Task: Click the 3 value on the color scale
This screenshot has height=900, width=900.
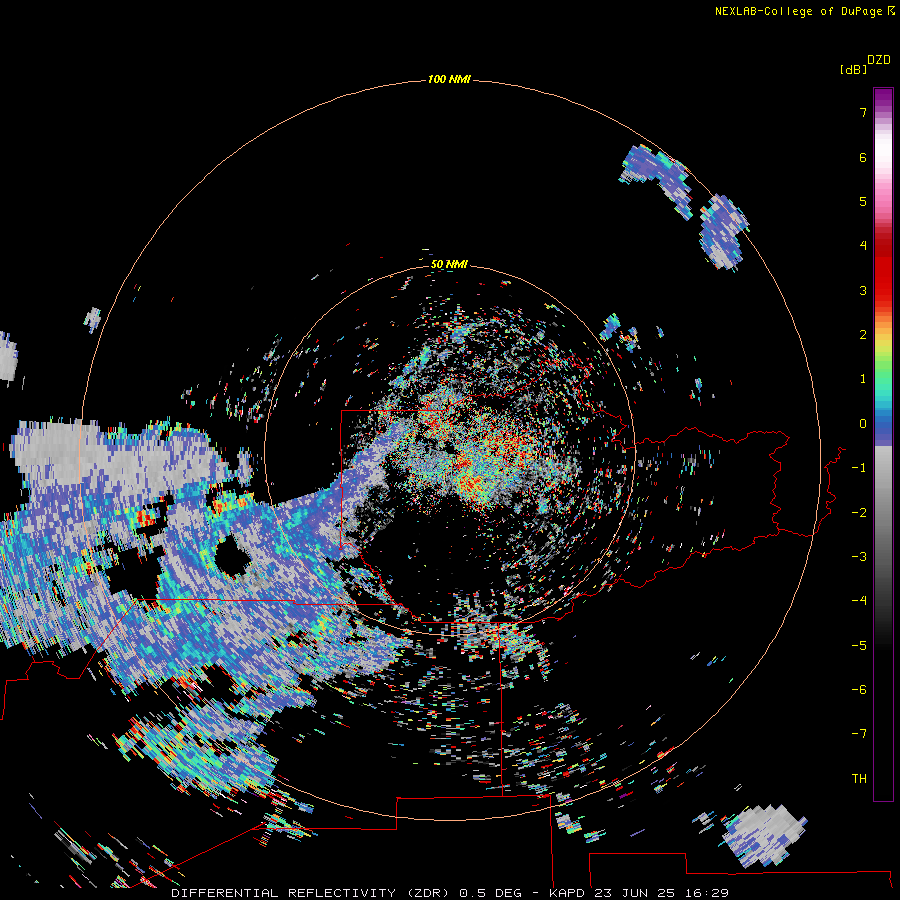Action: pyautogui.click(x=863, y=290)
